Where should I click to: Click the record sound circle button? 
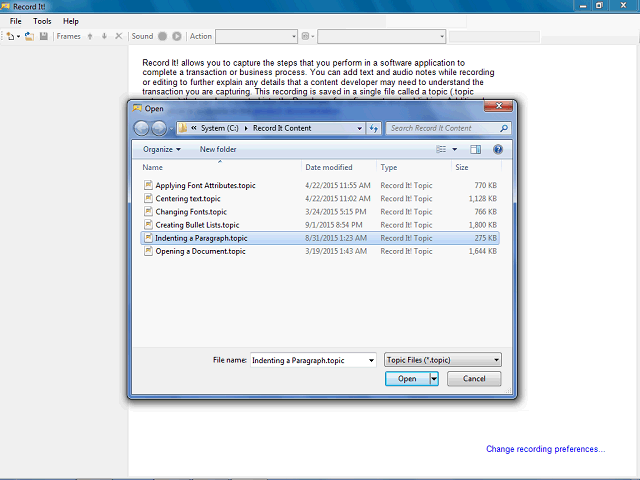point(162,36)
